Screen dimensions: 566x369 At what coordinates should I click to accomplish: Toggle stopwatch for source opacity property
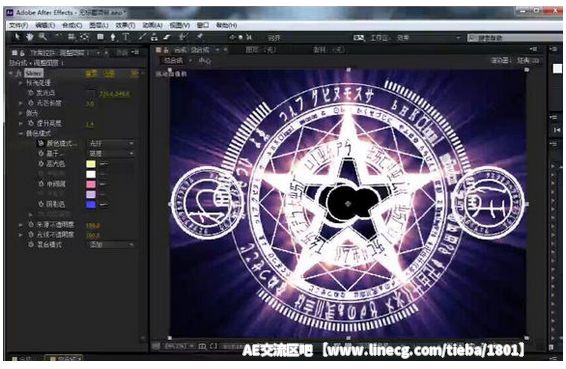(31, 225)
